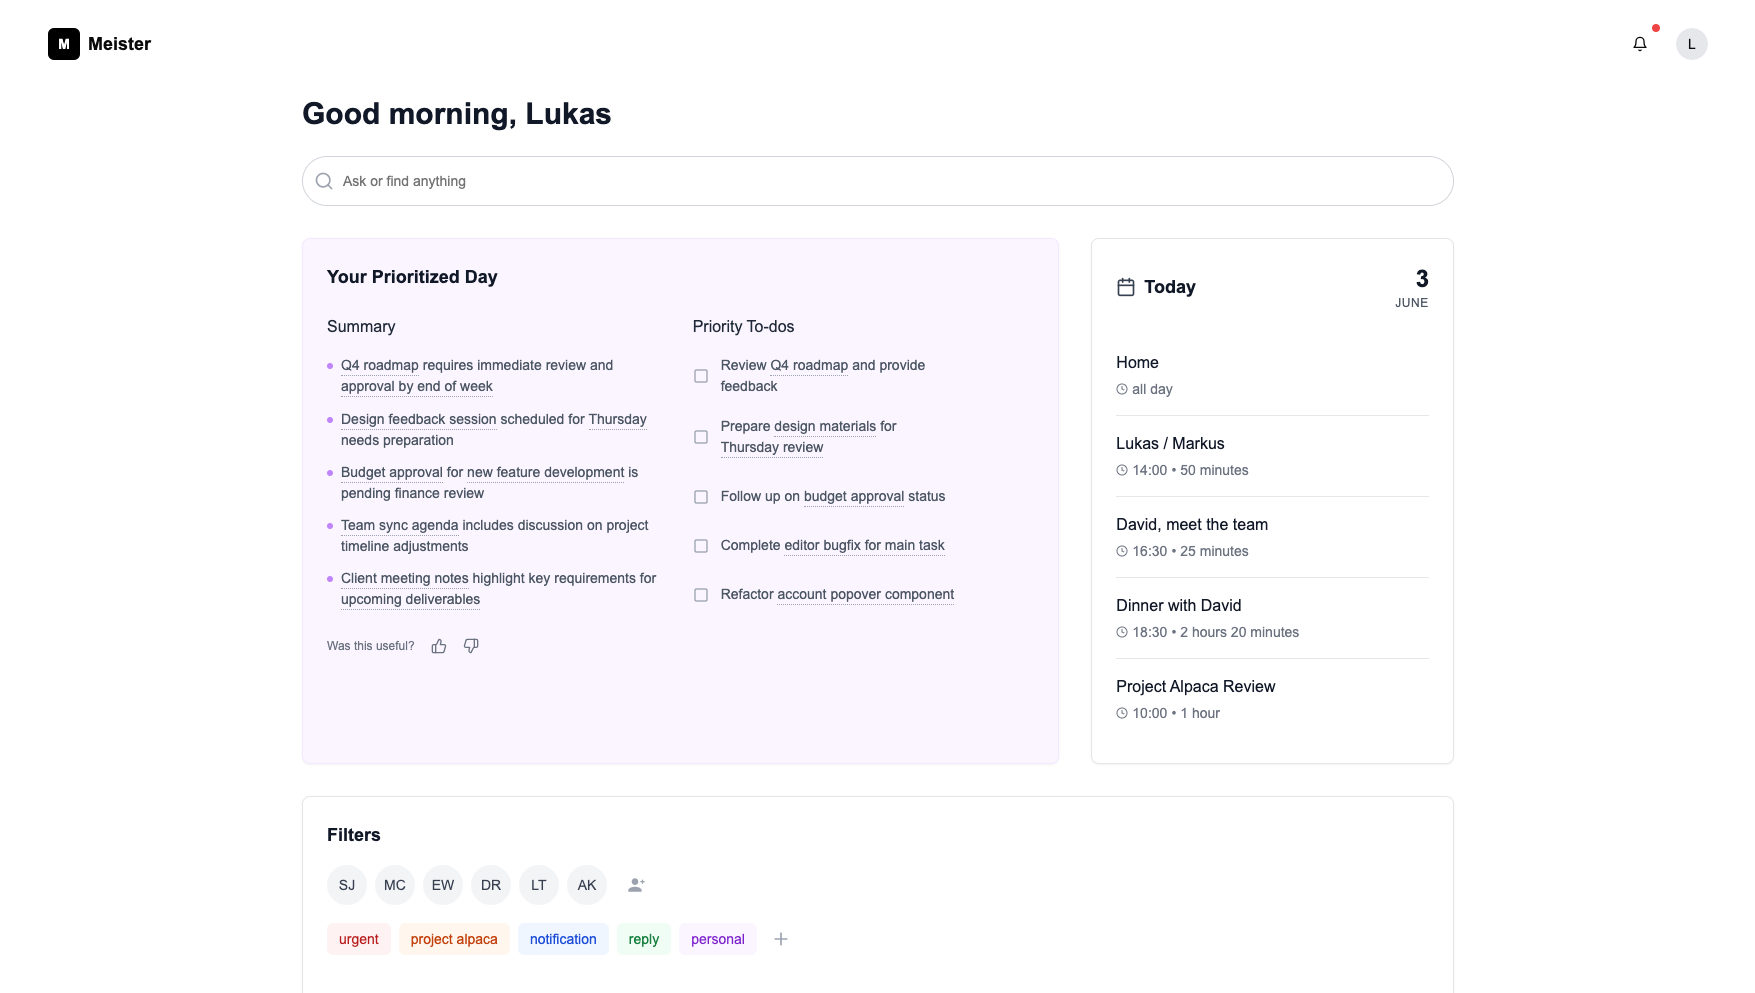1755x993 pixels.
Task: Click the Ask or find anything search field
Action: click(x=877, y=181)
